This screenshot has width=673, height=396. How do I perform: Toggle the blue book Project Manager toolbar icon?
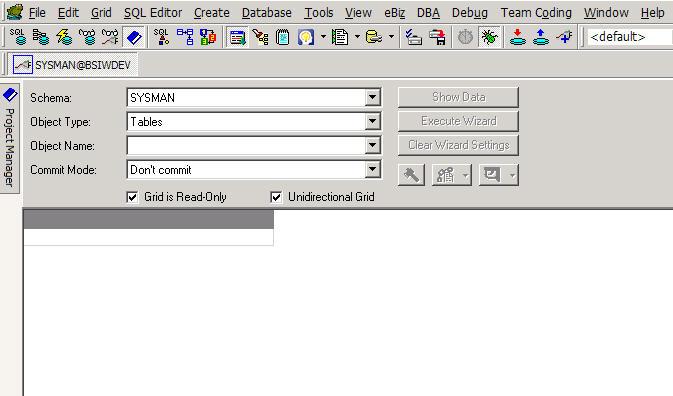[x=133, y=37]
